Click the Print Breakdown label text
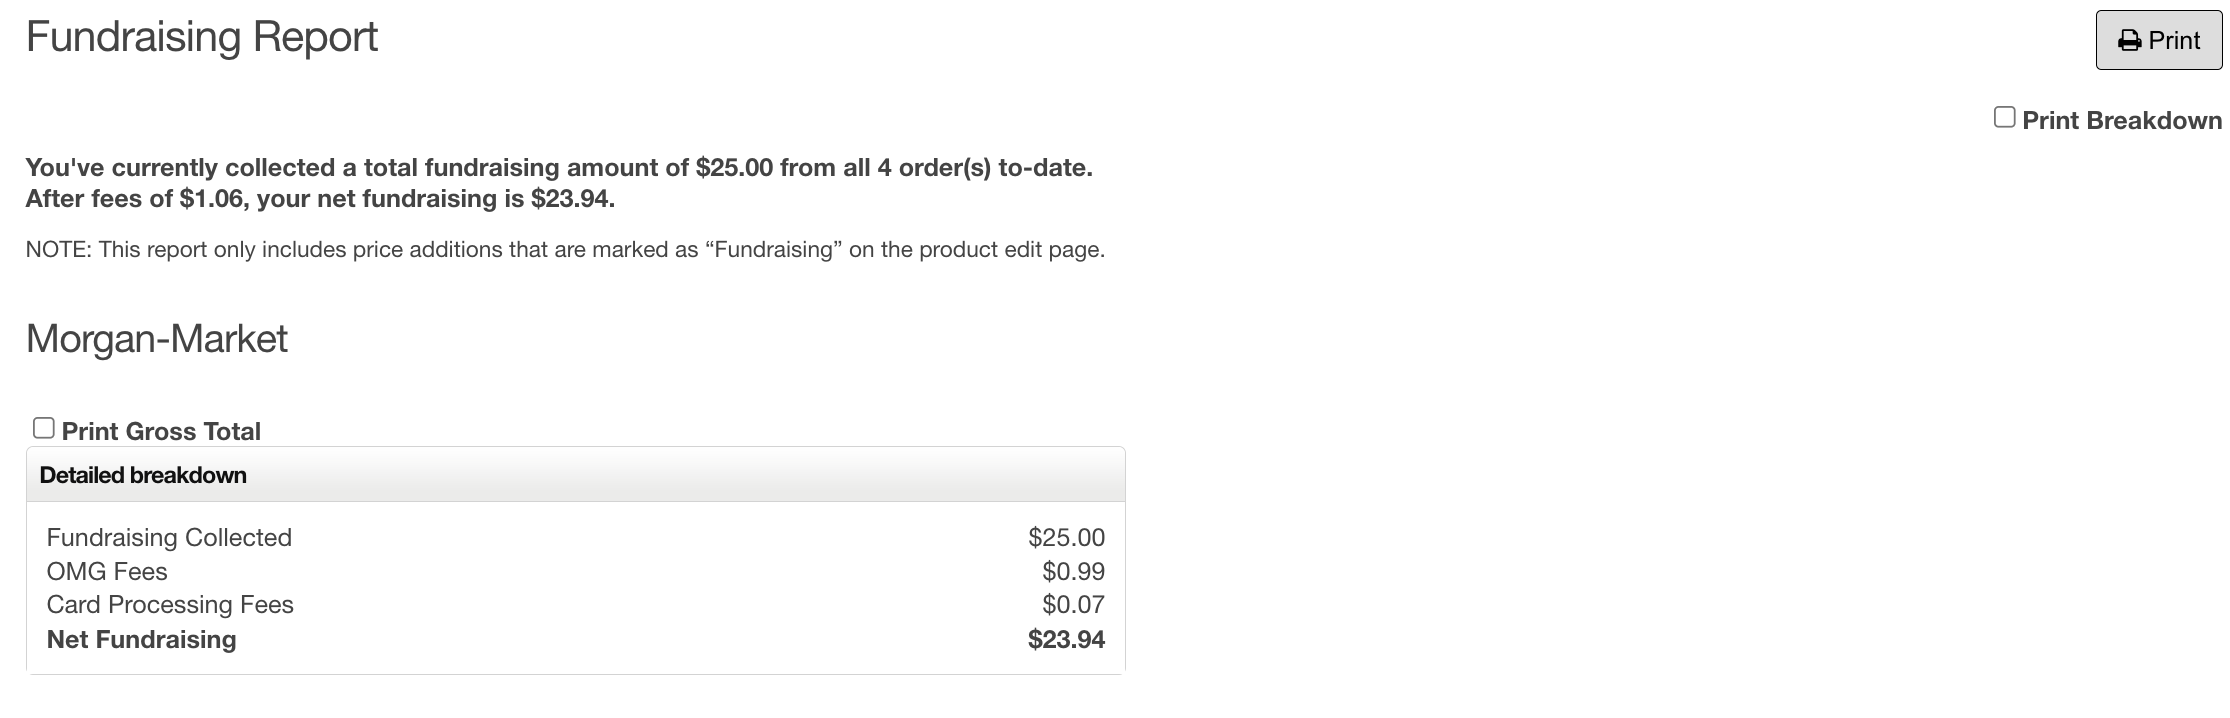This screenshot has width=2230, height=718. (x=2122, y=121)
